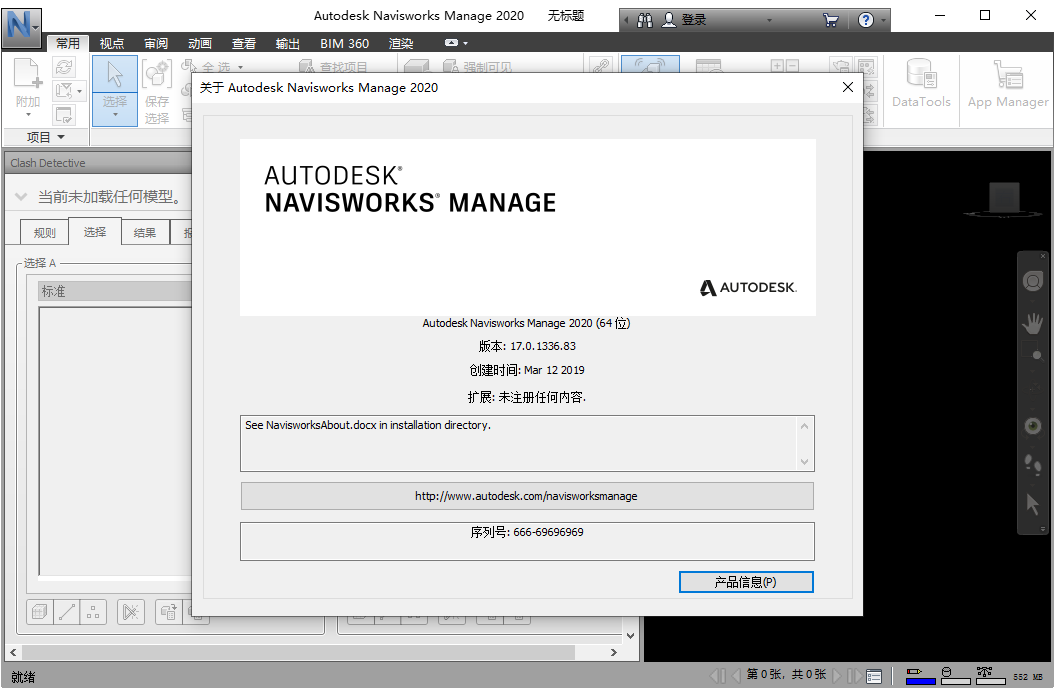Activate the Look Around eye icon
The image size is (1055, 689).
coord(1033,425)
